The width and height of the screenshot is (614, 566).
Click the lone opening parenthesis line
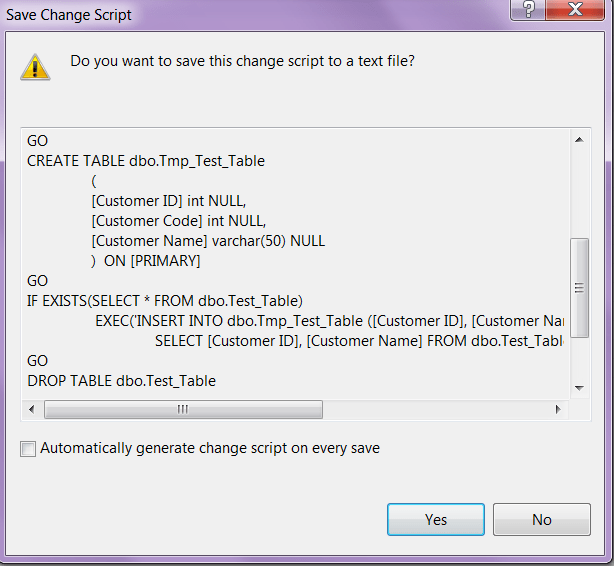click(94, 181)
